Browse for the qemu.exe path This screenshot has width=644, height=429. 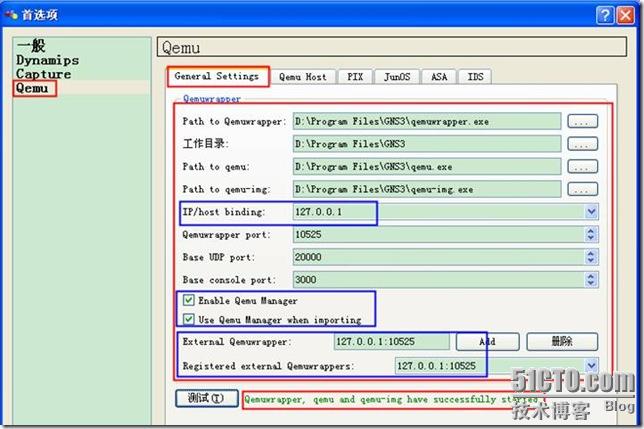coord(582,167)
